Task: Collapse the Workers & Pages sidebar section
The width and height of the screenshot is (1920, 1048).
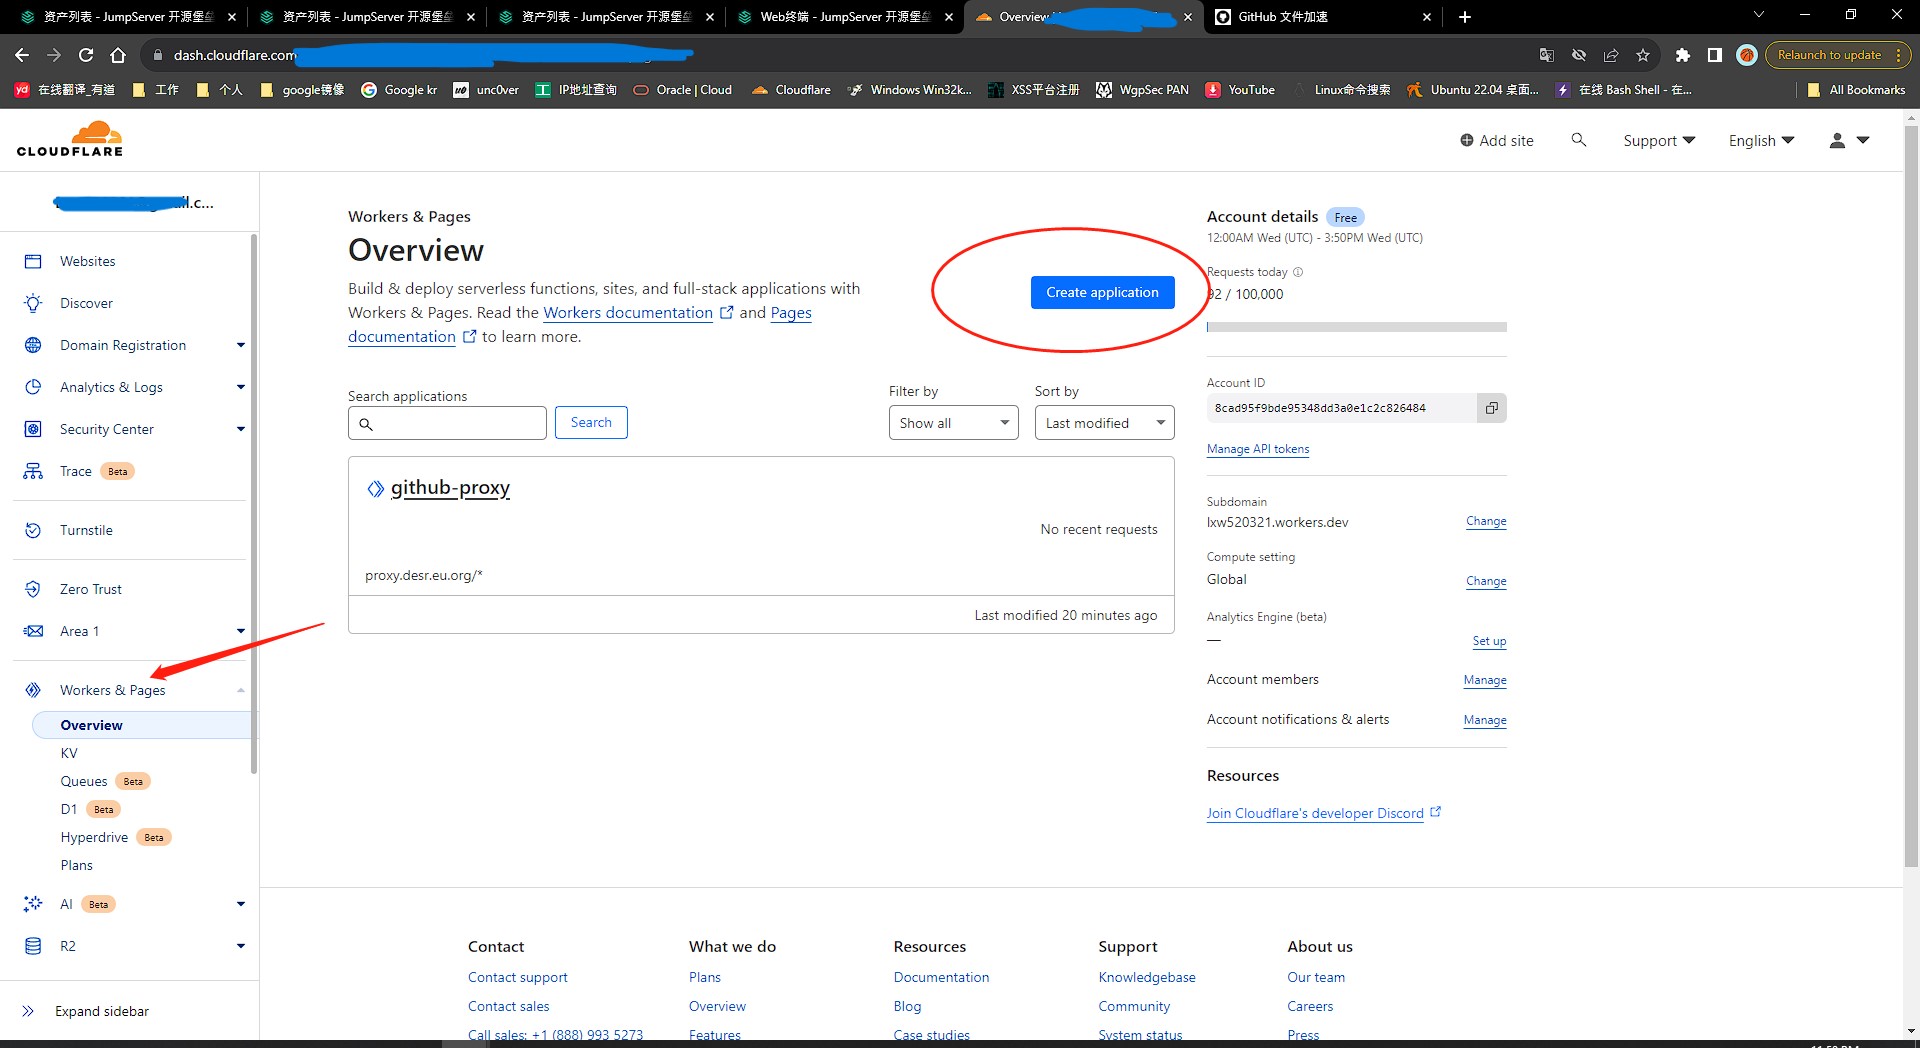Action: pos(240,690)
